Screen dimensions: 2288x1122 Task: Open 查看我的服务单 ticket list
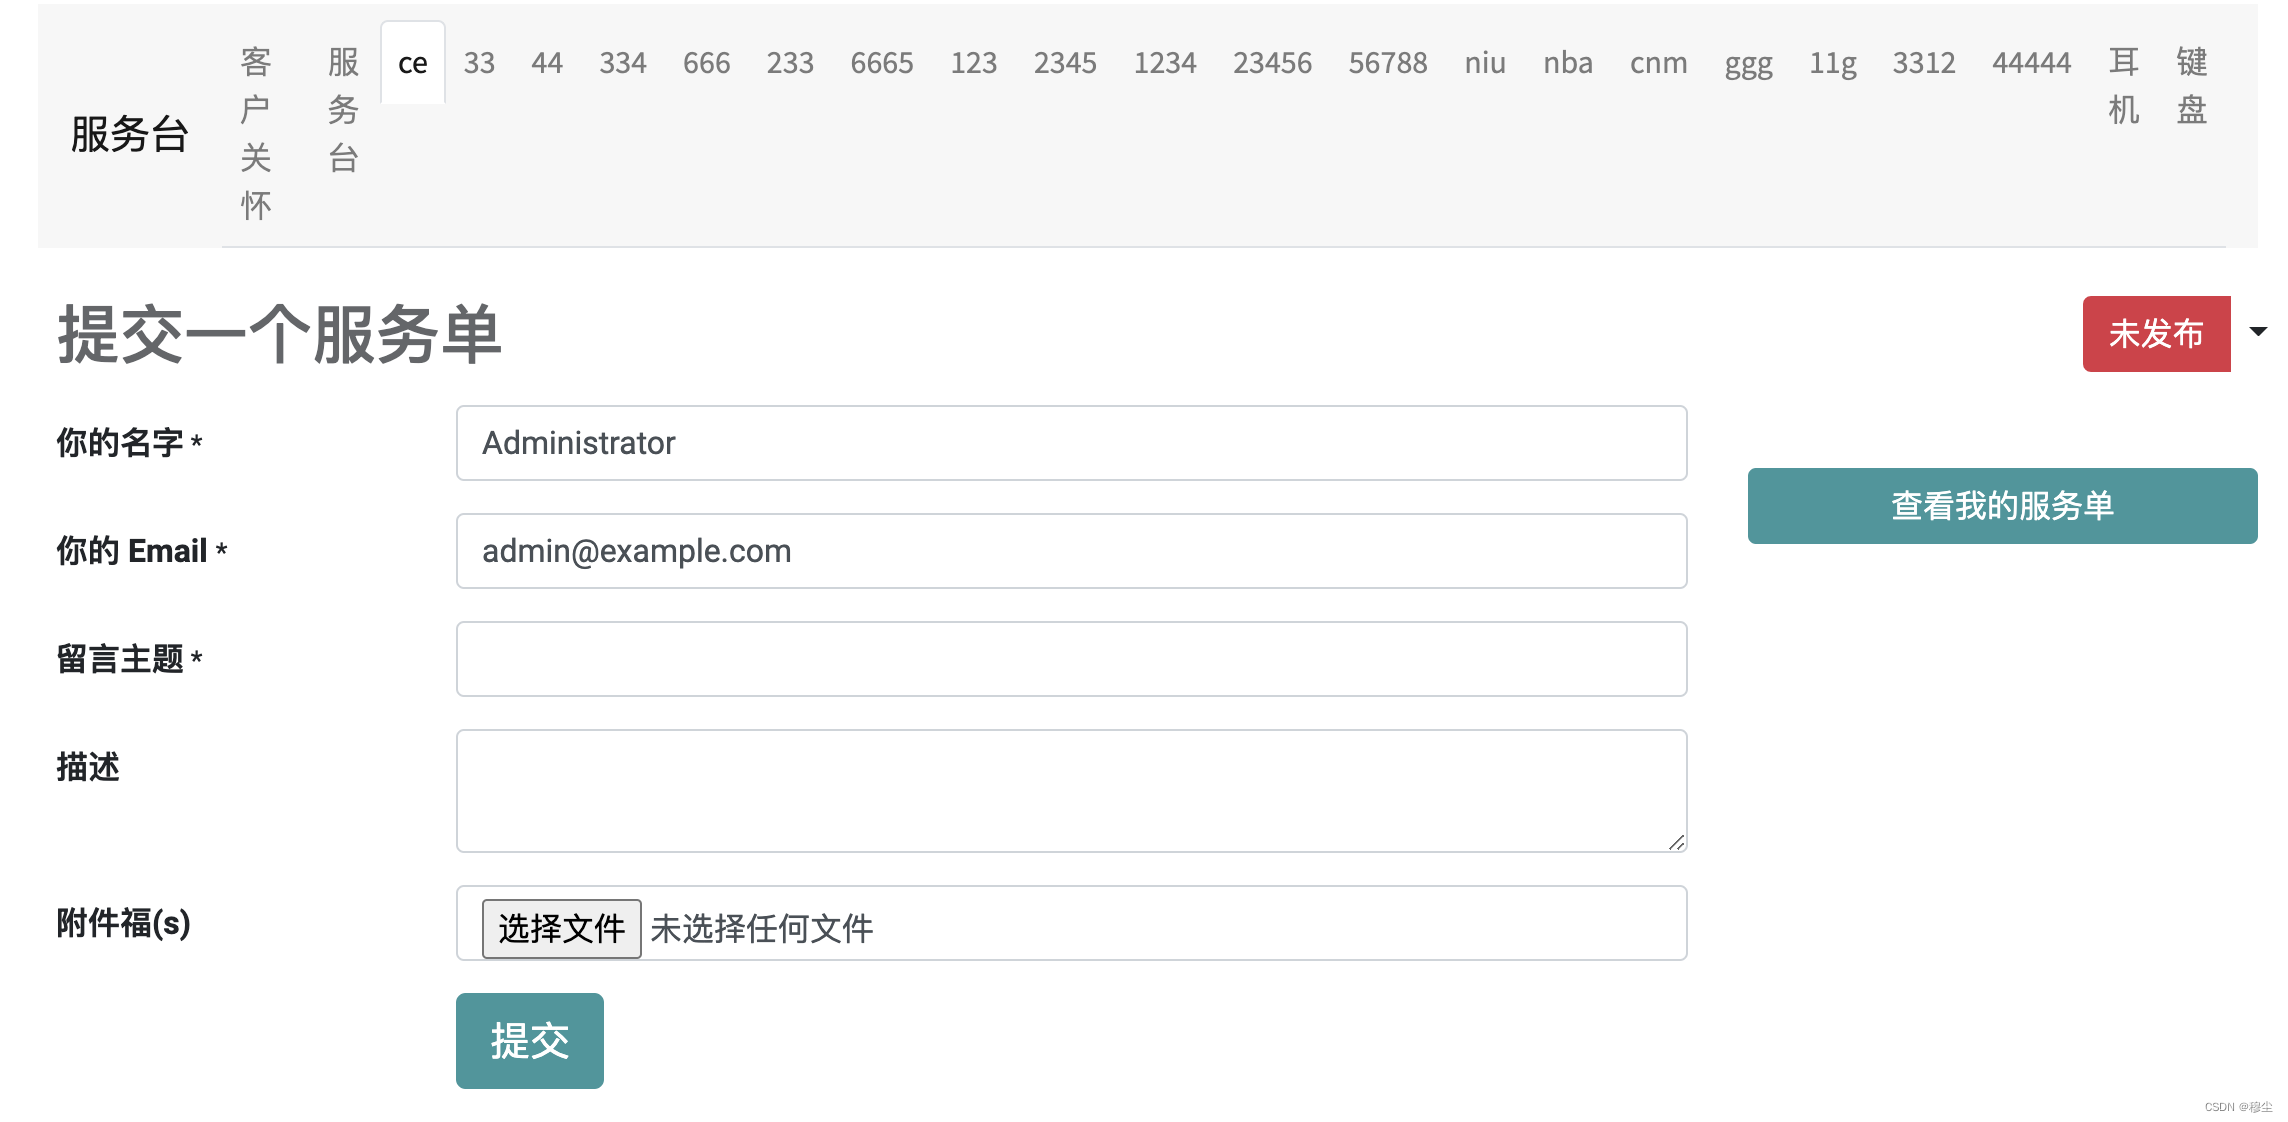coord(2001,506)
